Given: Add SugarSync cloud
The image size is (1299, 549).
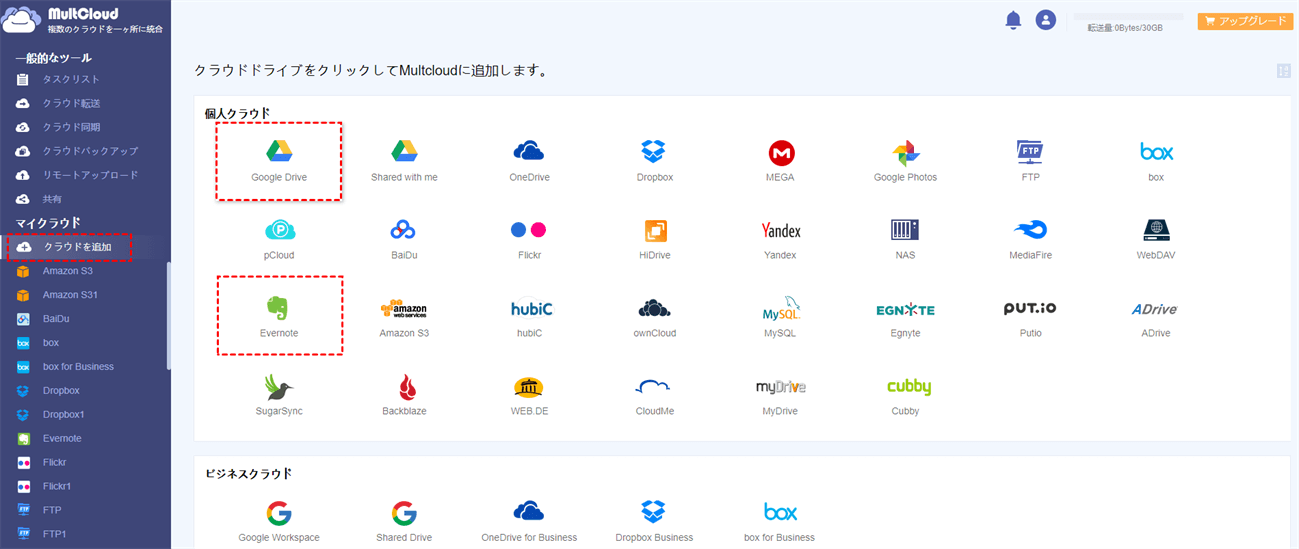Looking at the screenshot, I should click(279, 394).
